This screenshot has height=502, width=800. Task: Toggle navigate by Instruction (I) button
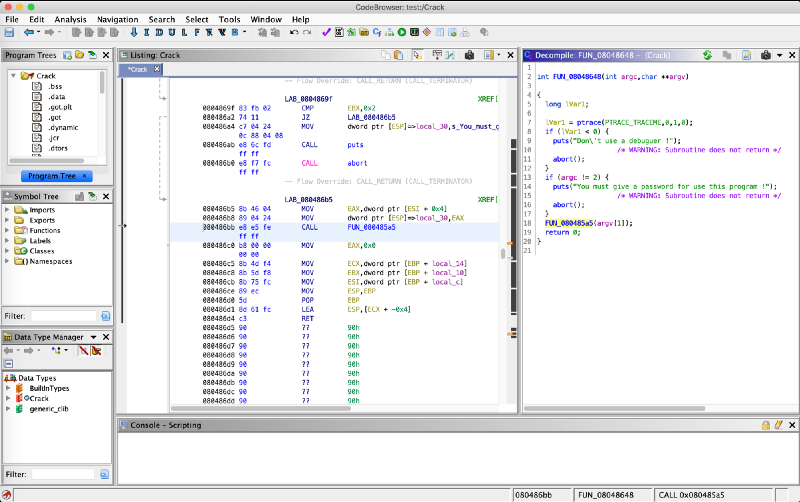pos(146,32)
